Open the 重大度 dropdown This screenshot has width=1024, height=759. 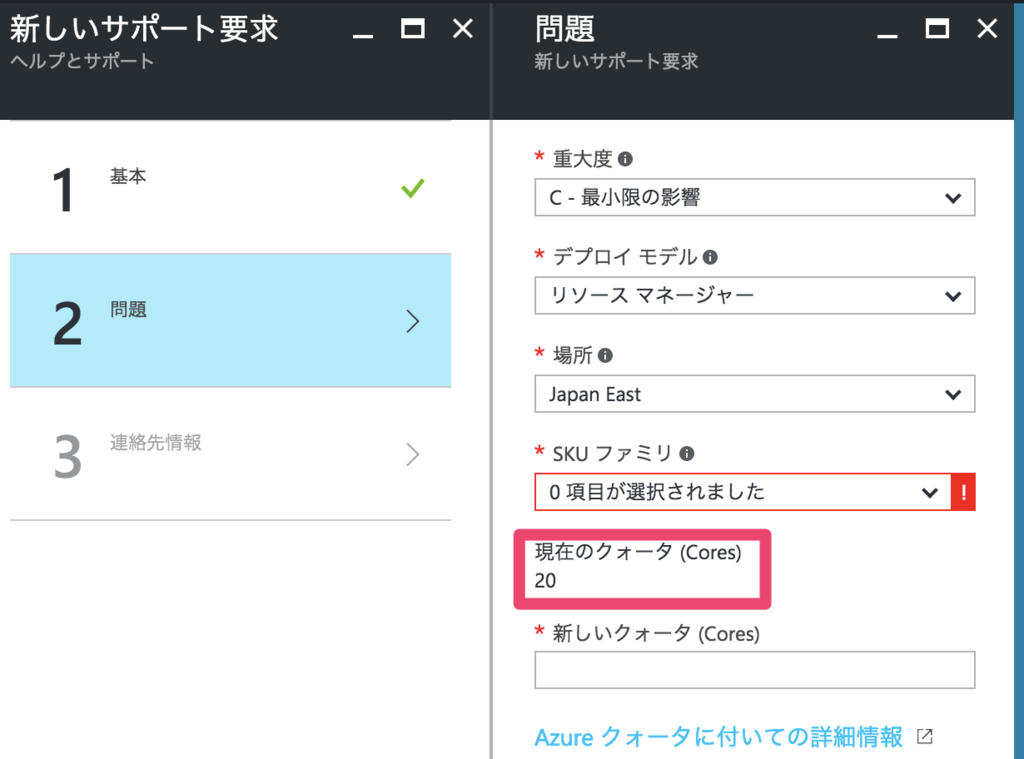click(754, 198)
